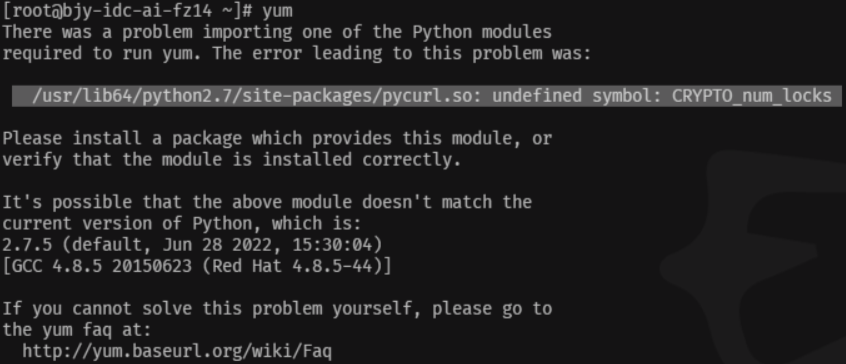Click 'verify that the module is installed' line
The height and width of the screenshot is (364, 846).
click(x=232, y=160)
